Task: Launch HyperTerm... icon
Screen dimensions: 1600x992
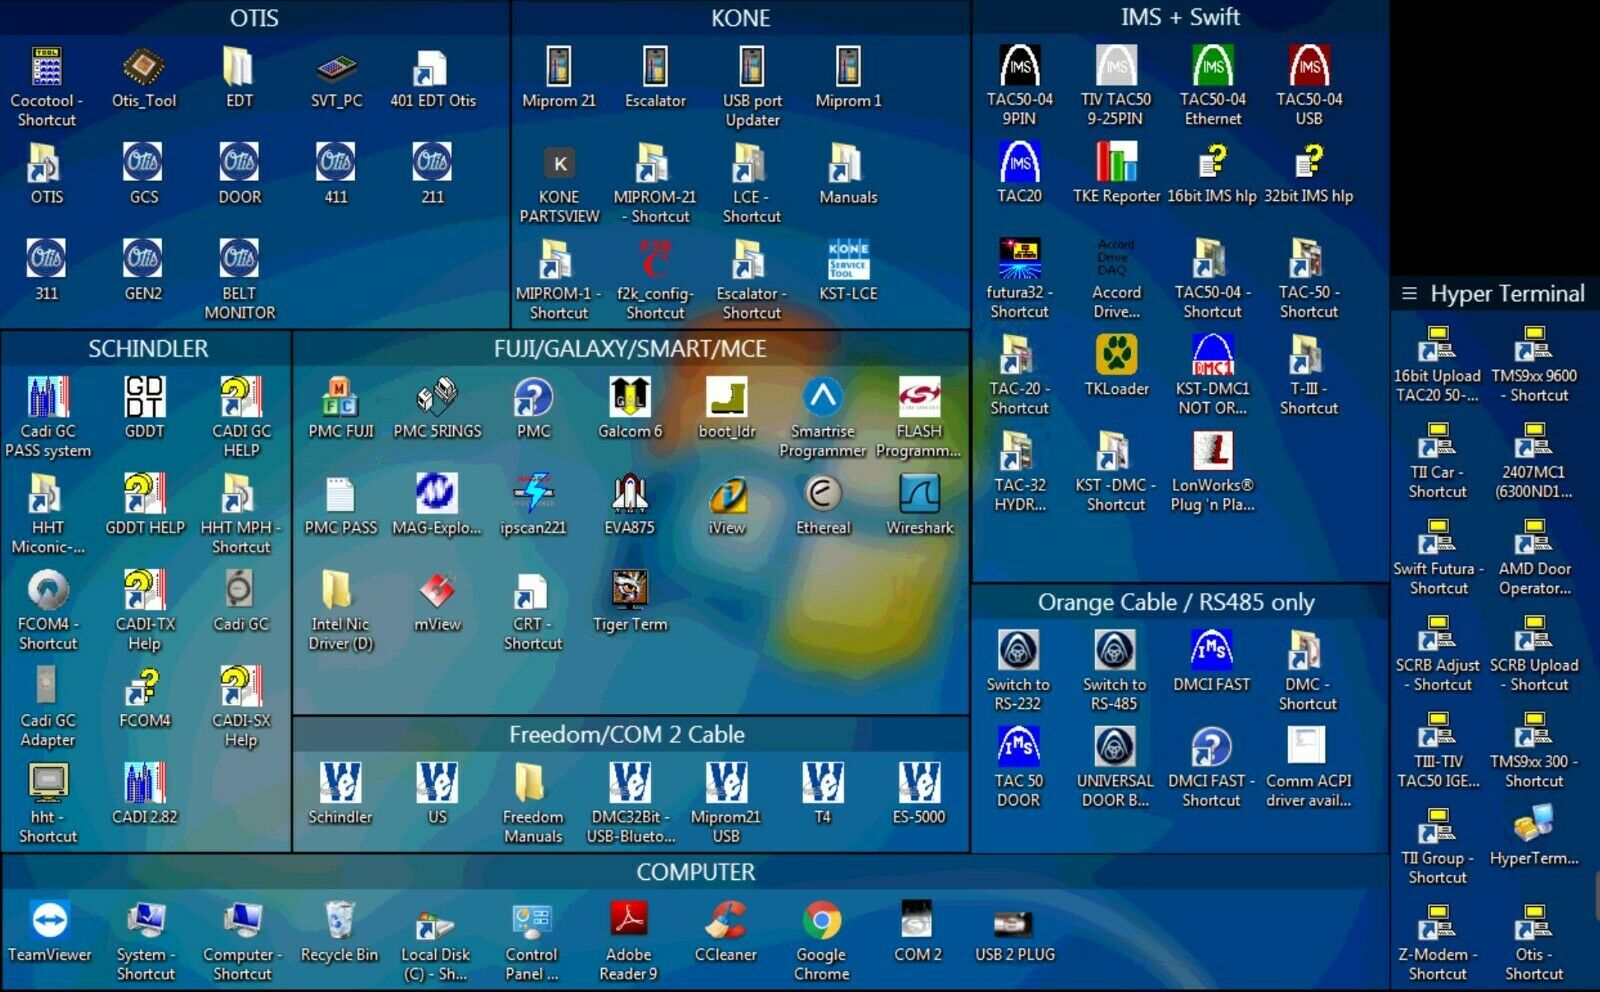Action: pyautogui.click(x=1533, y=825)
